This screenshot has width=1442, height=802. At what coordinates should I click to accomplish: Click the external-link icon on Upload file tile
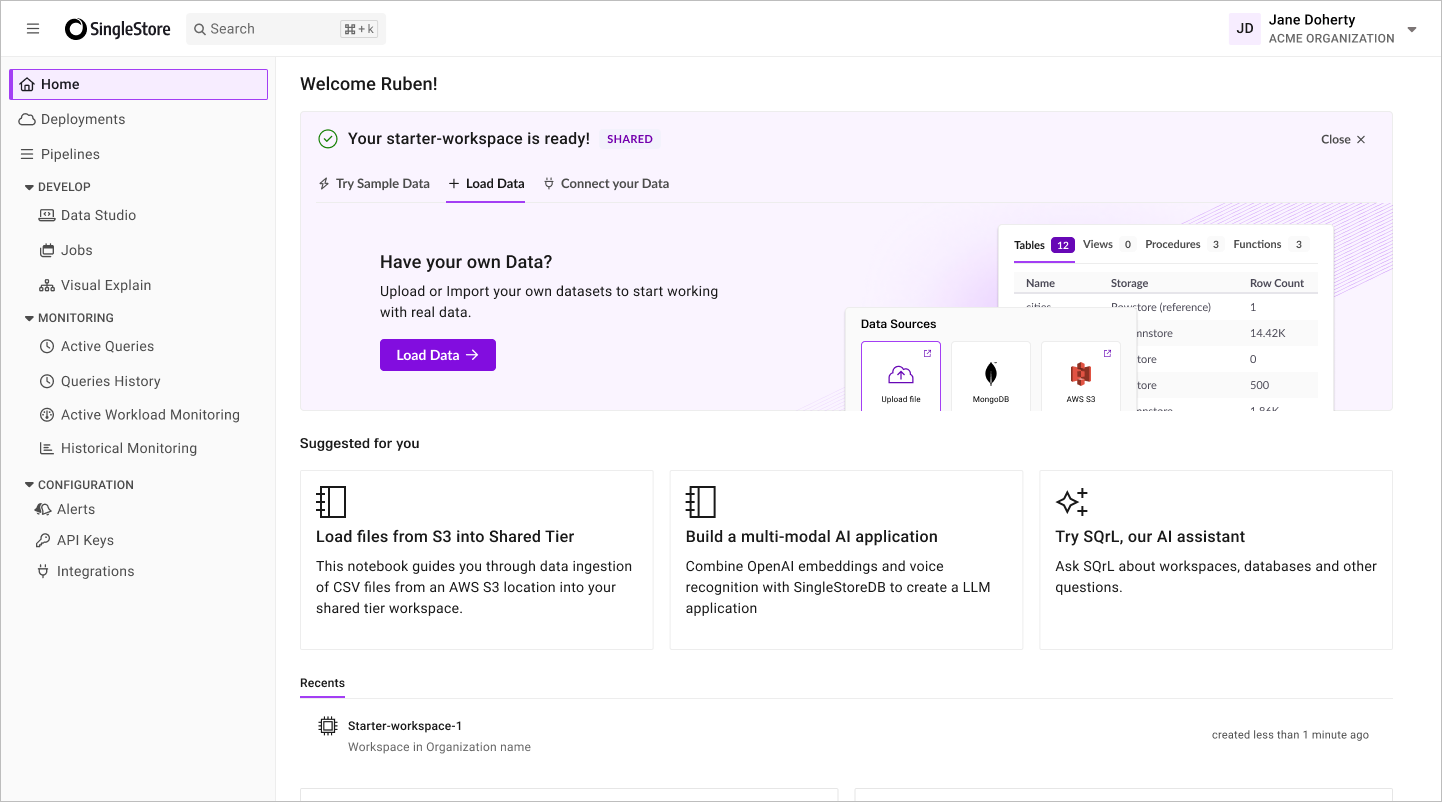pos(927,354)
